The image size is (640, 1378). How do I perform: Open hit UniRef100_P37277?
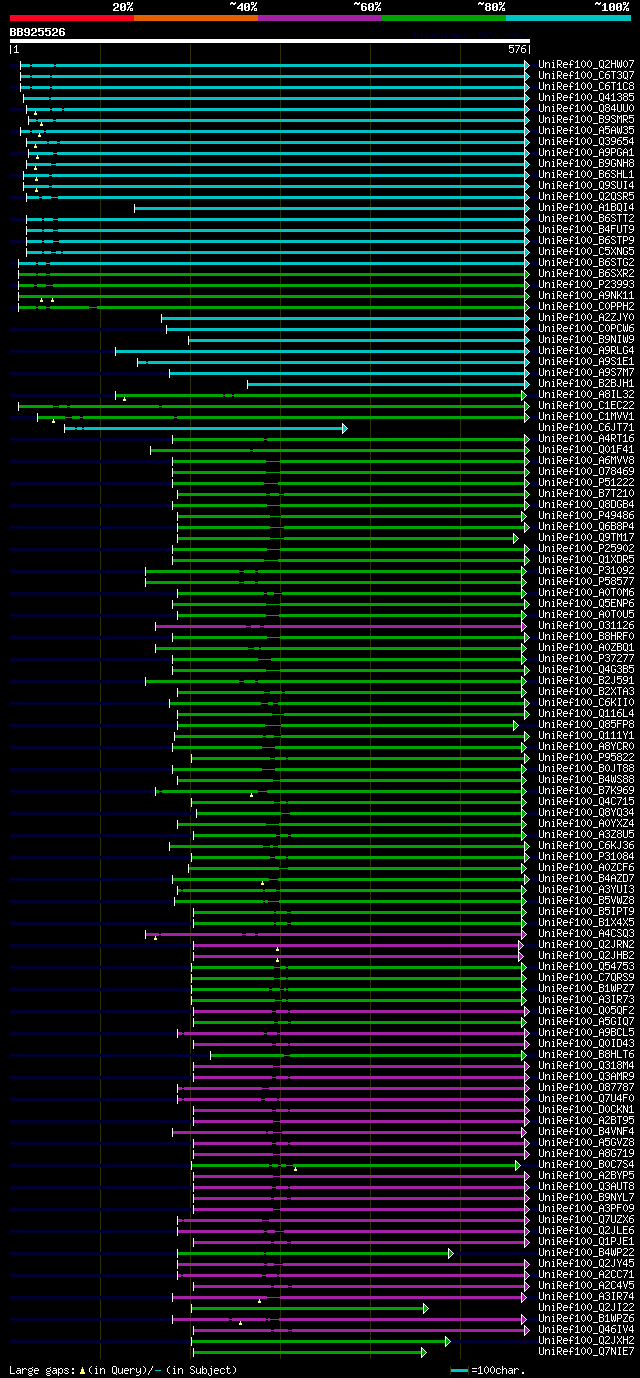click(x=586, y=658)
